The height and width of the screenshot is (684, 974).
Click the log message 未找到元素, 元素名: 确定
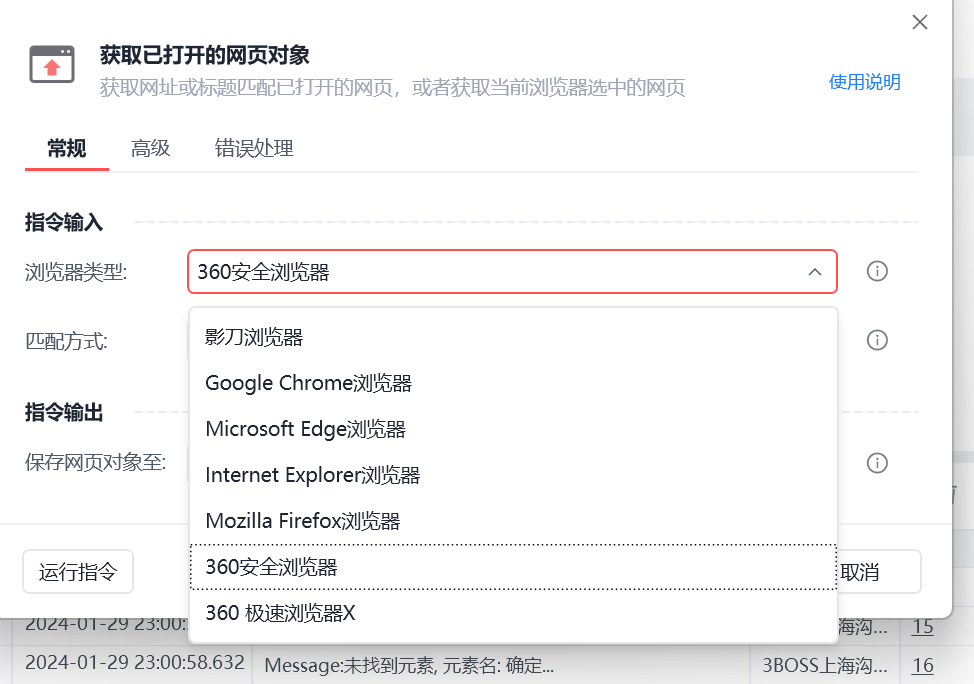click(x=409, y=665)
